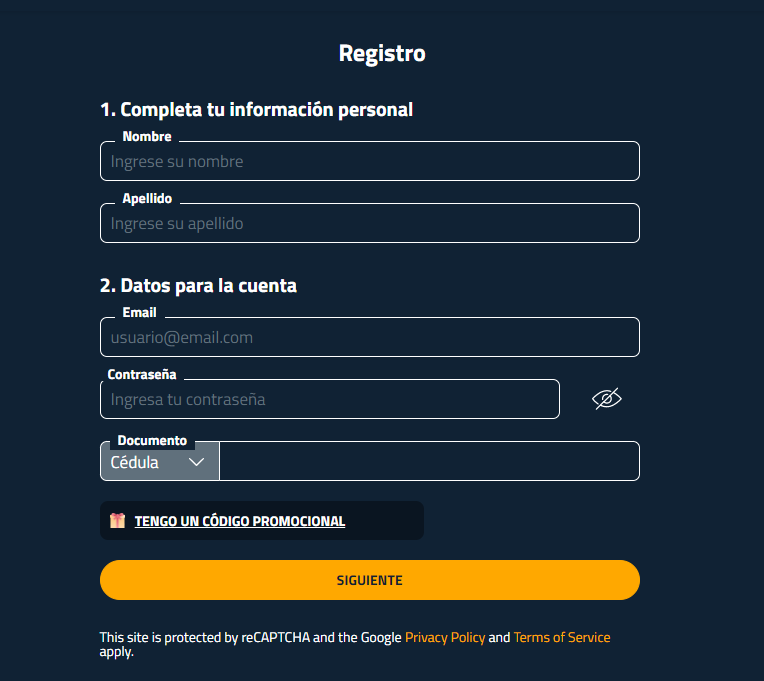Expand the Cédula dropdown chevron arrow

point(196,462)
